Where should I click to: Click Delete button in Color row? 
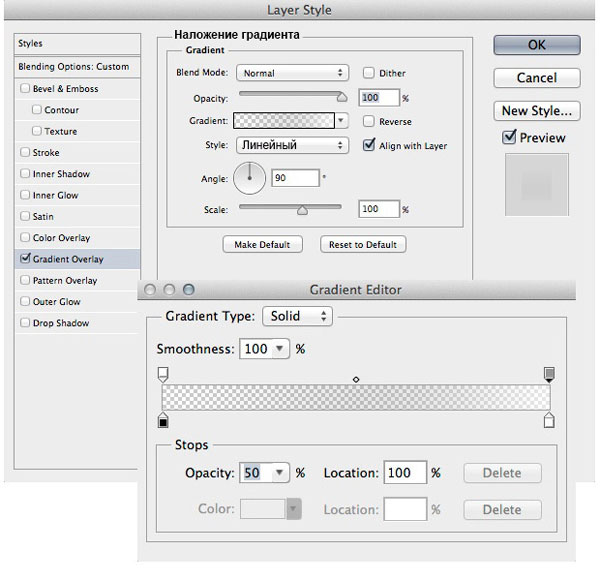(x=502, y=510)
